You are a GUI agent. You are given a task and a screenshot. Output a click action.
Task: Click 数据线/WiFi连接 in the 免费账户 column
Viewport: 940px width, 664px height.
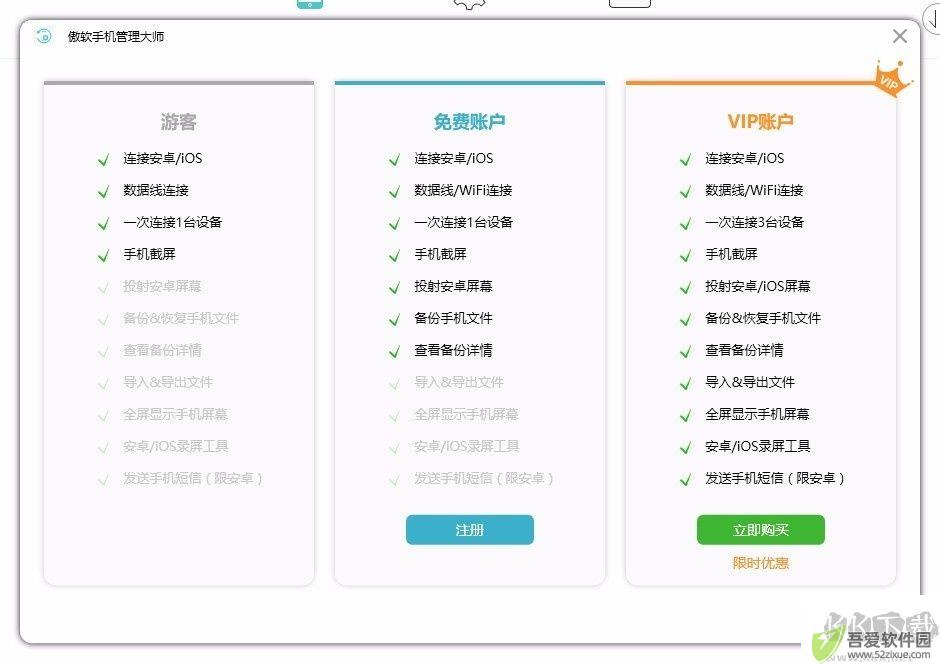(x=463, y=191)
